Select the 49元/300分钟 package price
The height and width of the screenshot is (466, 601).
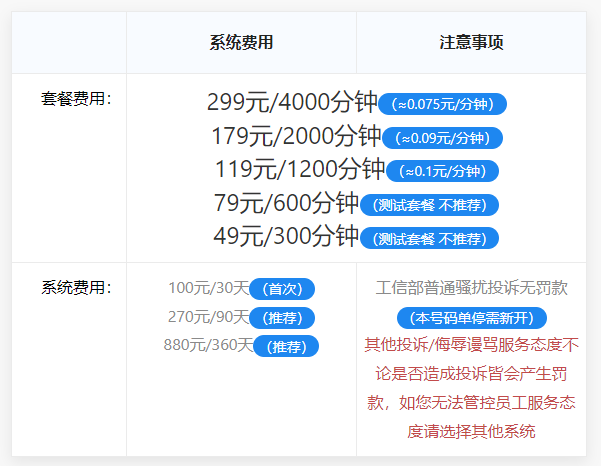click(x=286, y=235)
